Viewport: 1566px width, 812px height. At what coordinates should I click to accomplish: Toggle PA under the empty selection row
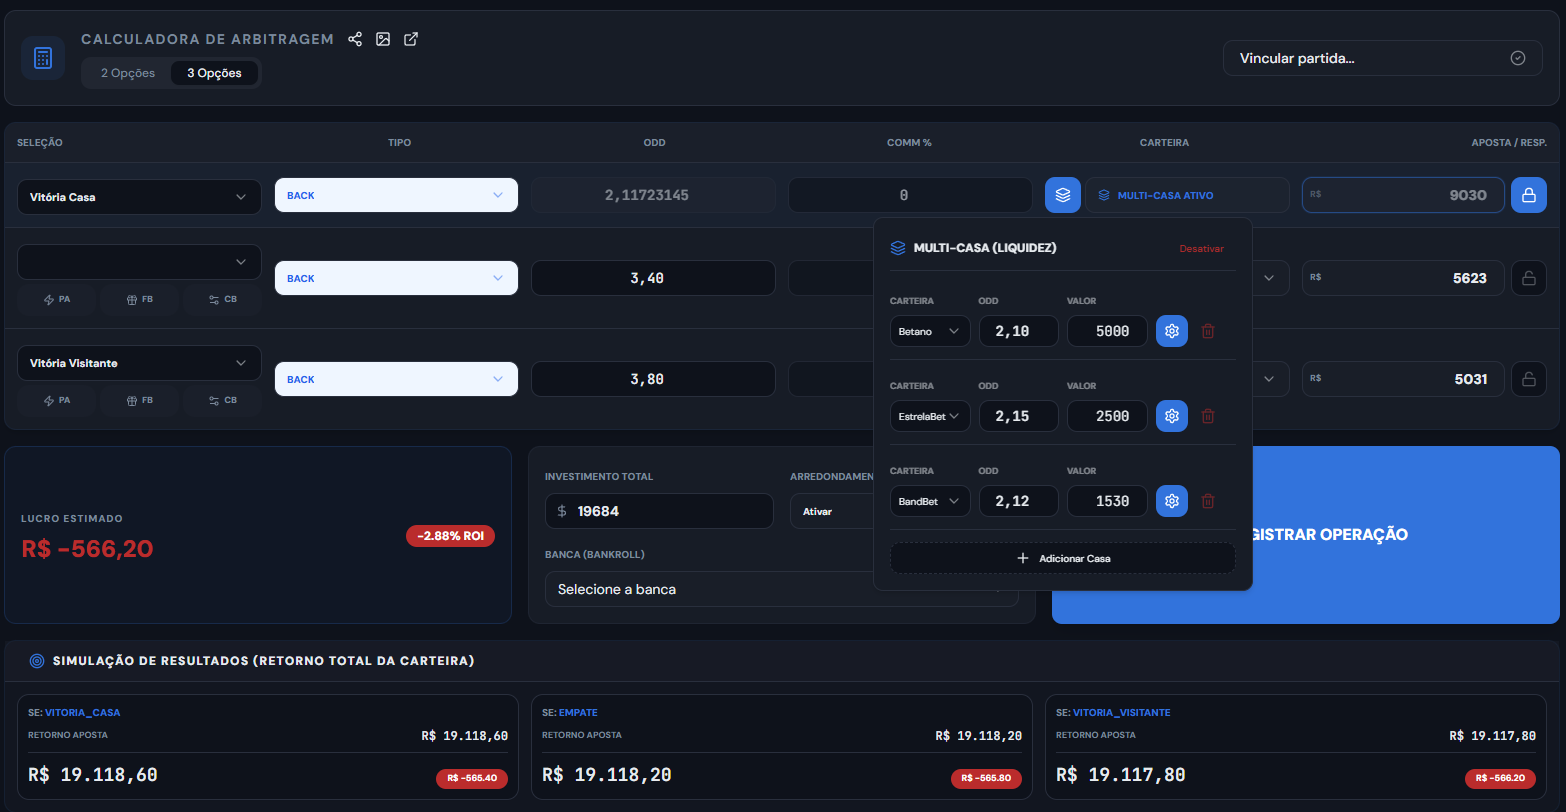click(57, 299)
